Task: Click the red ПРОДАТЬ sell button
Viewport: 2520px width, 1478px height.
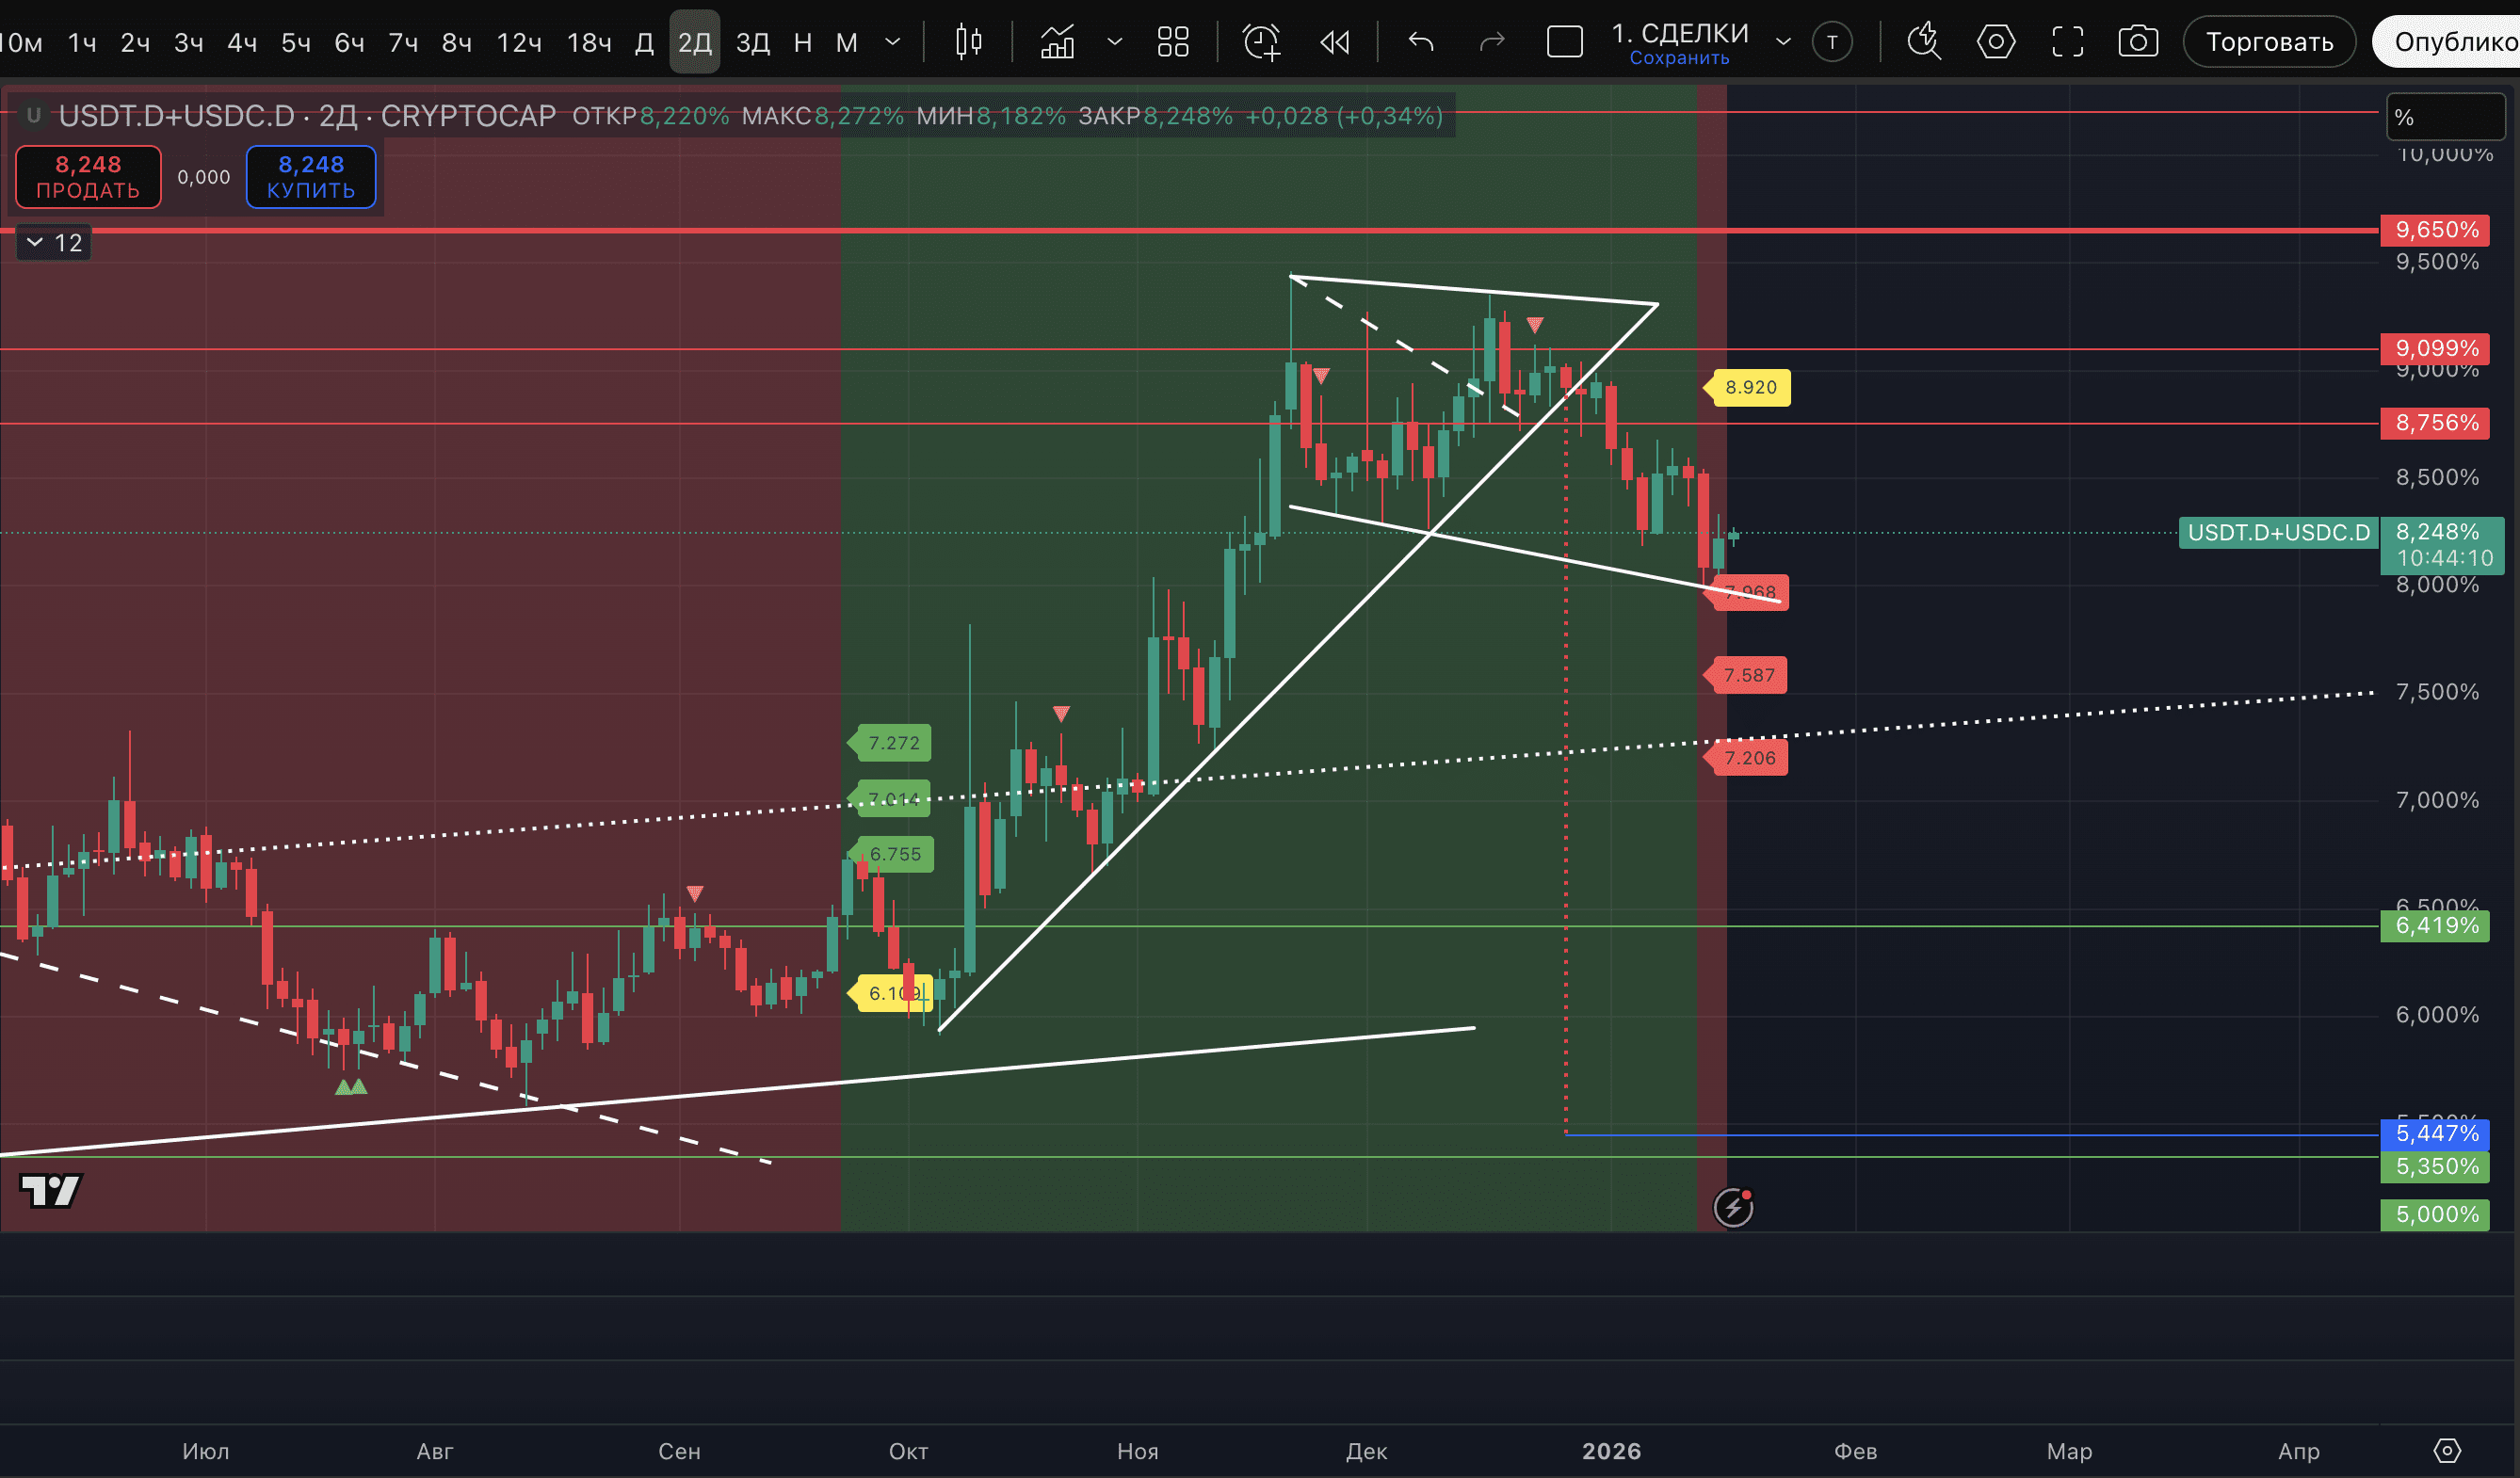Action: click(88, 177)
